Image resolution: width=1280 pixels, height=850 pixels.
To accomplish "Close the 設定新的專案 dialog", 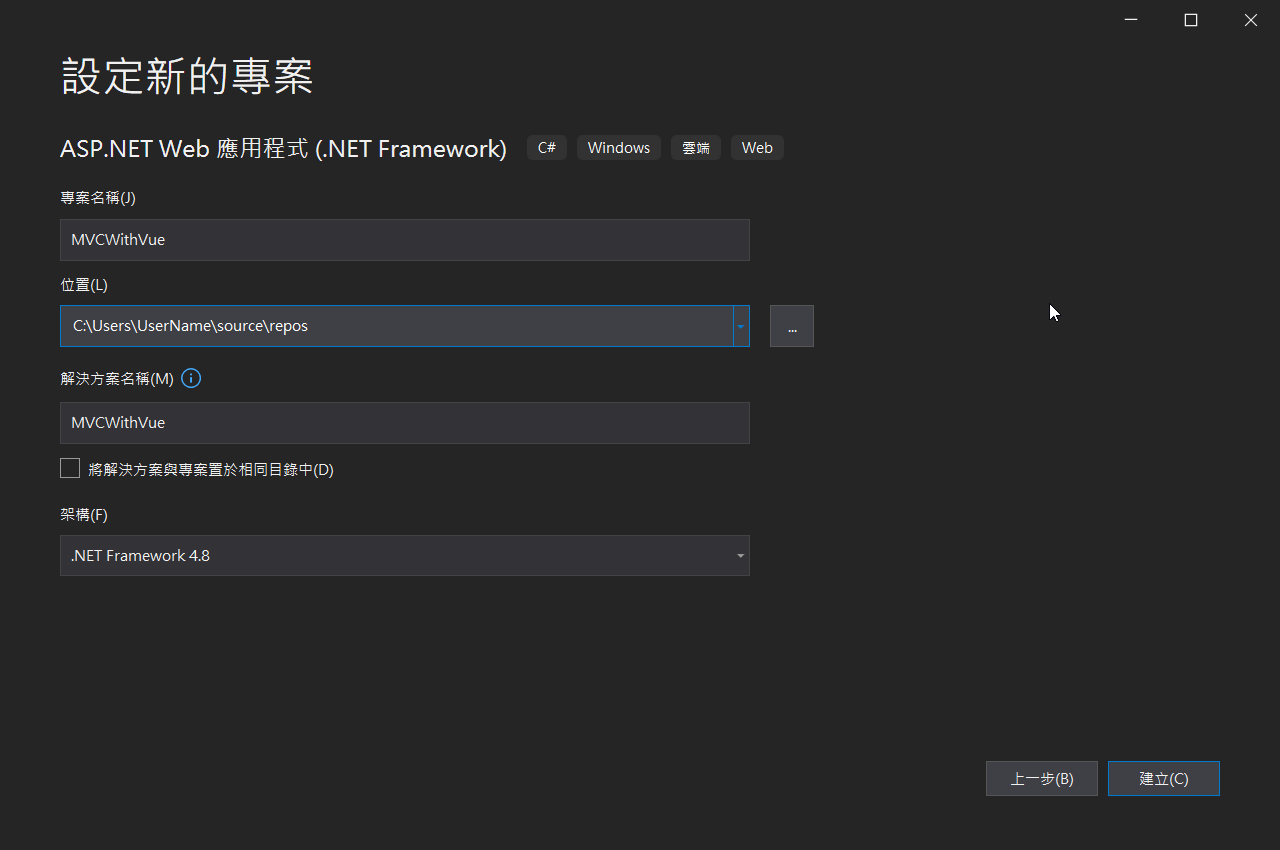I will coord(1250,20).
